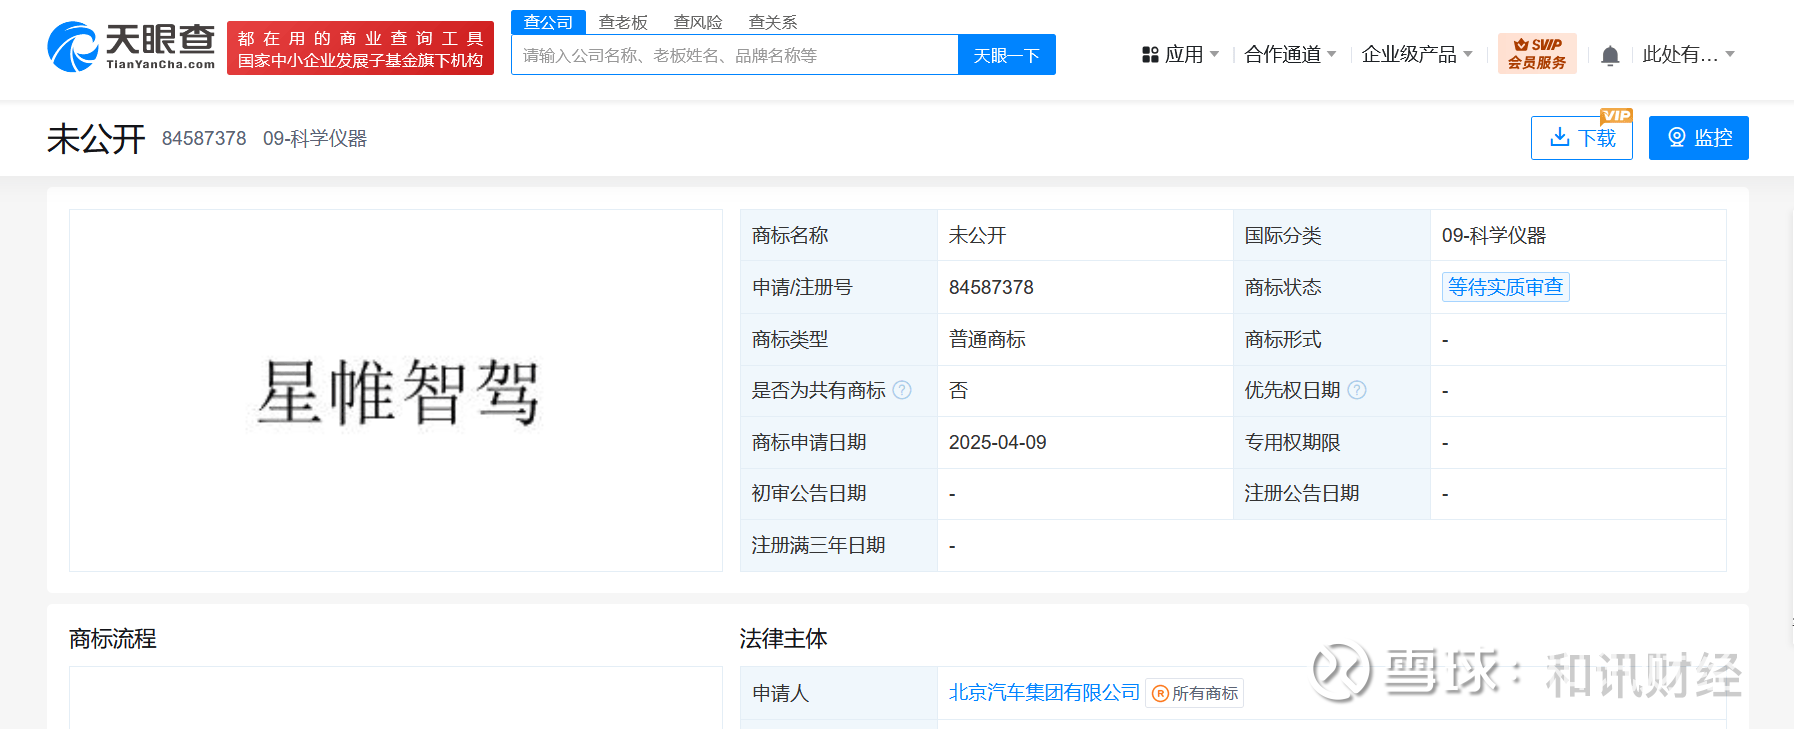Click the 应用 grid icon
The image size is (1794, 729).
point(1150,55)
